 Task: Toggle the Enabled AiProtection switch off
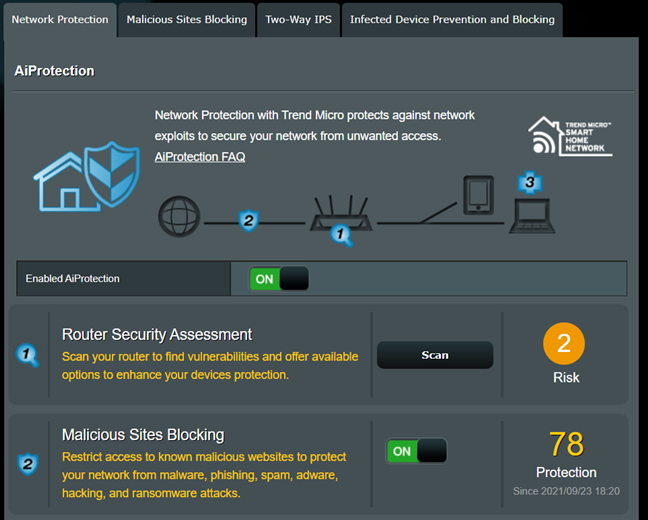[x=279, y=279]
